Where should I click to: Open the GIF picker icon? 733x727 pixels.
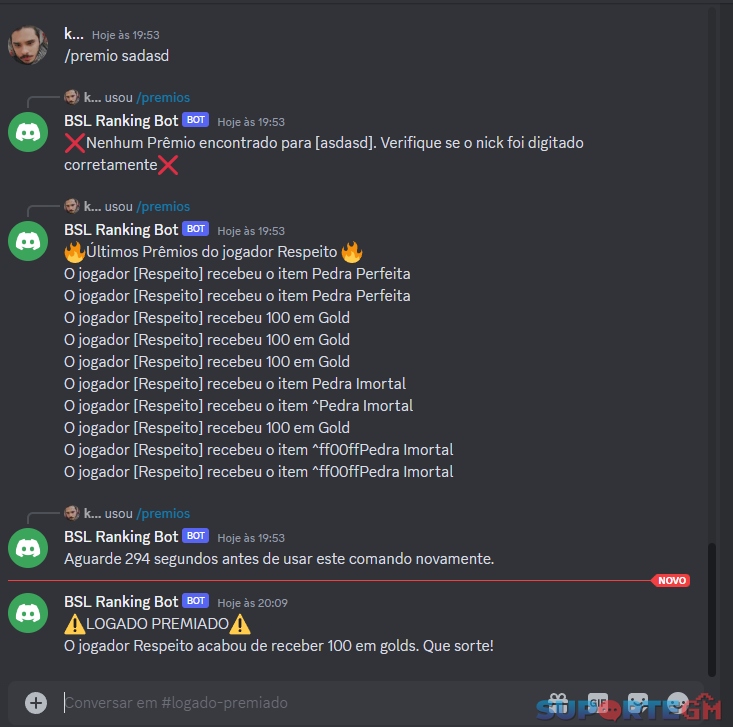[x=598, y=702]
